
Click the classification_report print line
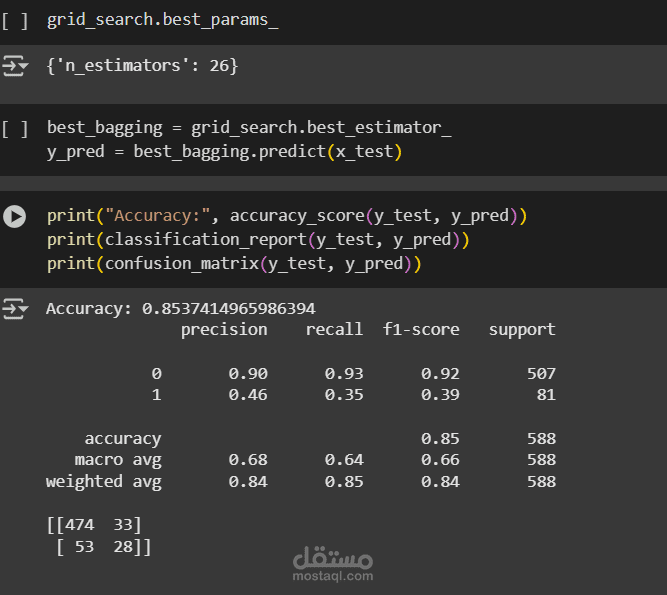258,240
